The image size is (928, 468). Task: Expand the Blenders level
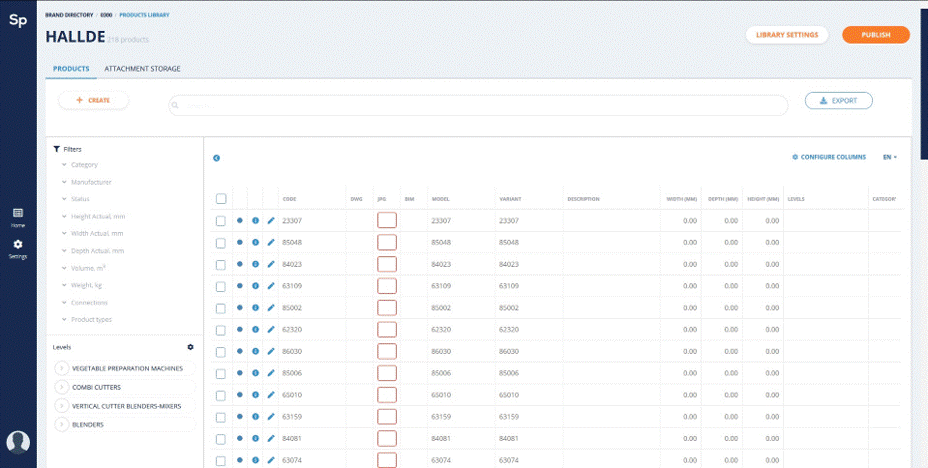tap(62, 424)
